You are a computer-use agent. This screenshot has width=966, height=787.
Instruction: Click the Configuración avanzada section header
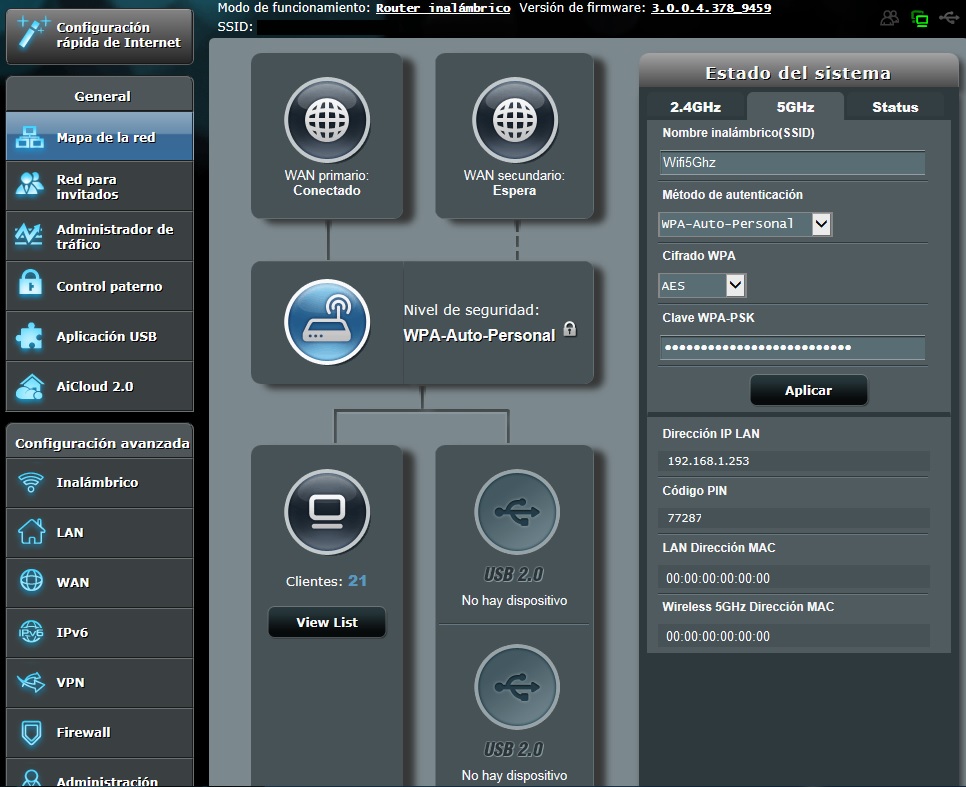100,442
